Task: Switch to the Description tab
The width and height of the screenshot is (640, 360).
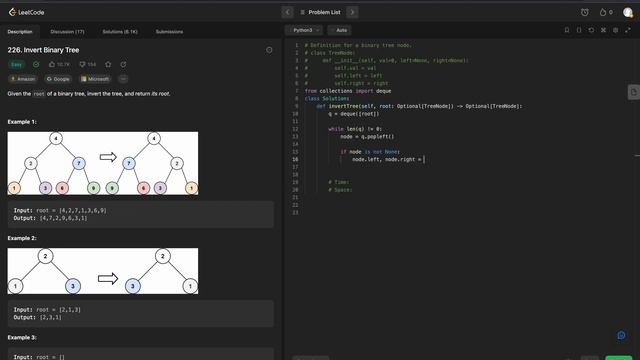Action: 20,31
